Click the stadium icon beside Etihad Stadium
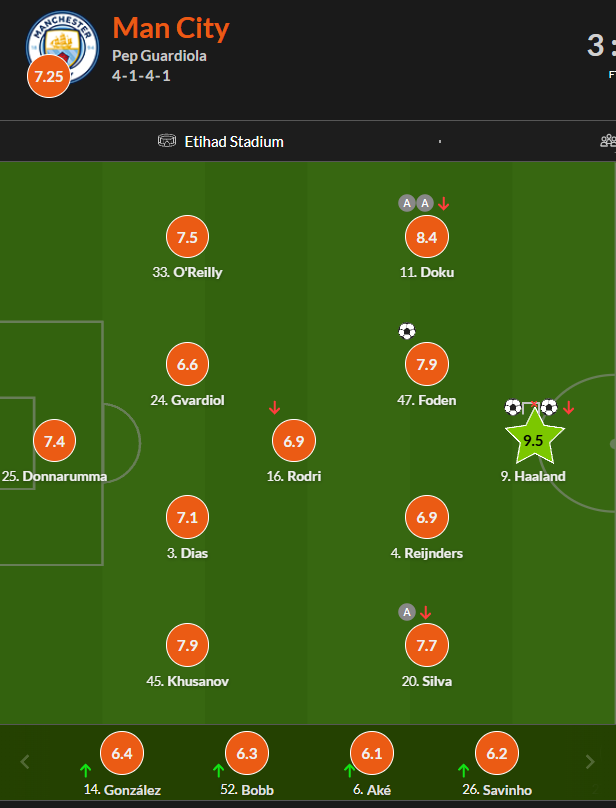The image size is (616, 808). click(x=167, y=141)
